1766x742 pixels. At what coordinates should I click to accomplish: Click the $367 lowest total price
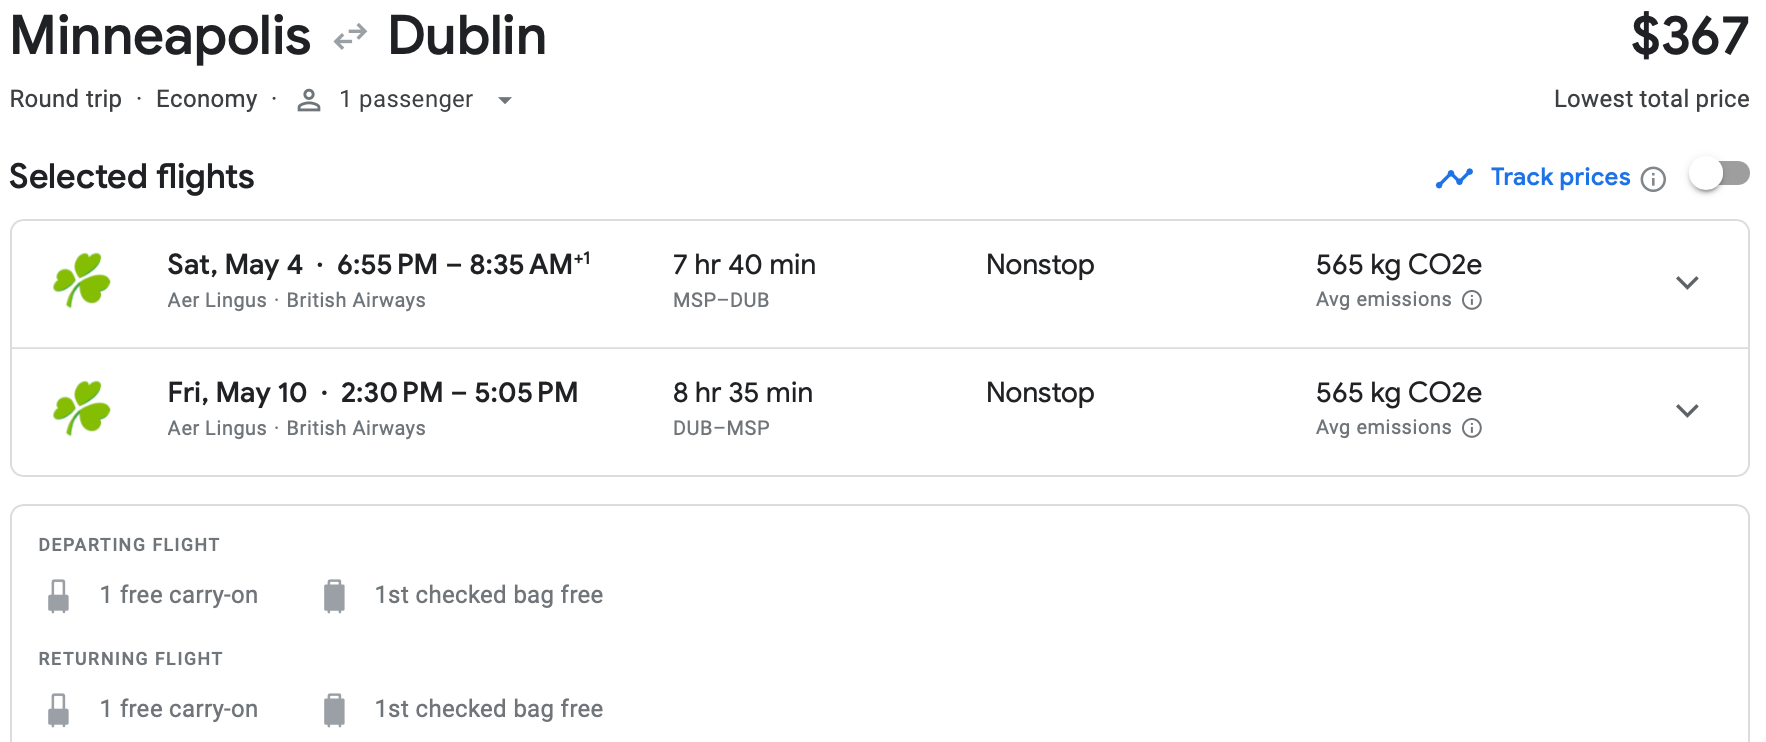pos(1689,37)
